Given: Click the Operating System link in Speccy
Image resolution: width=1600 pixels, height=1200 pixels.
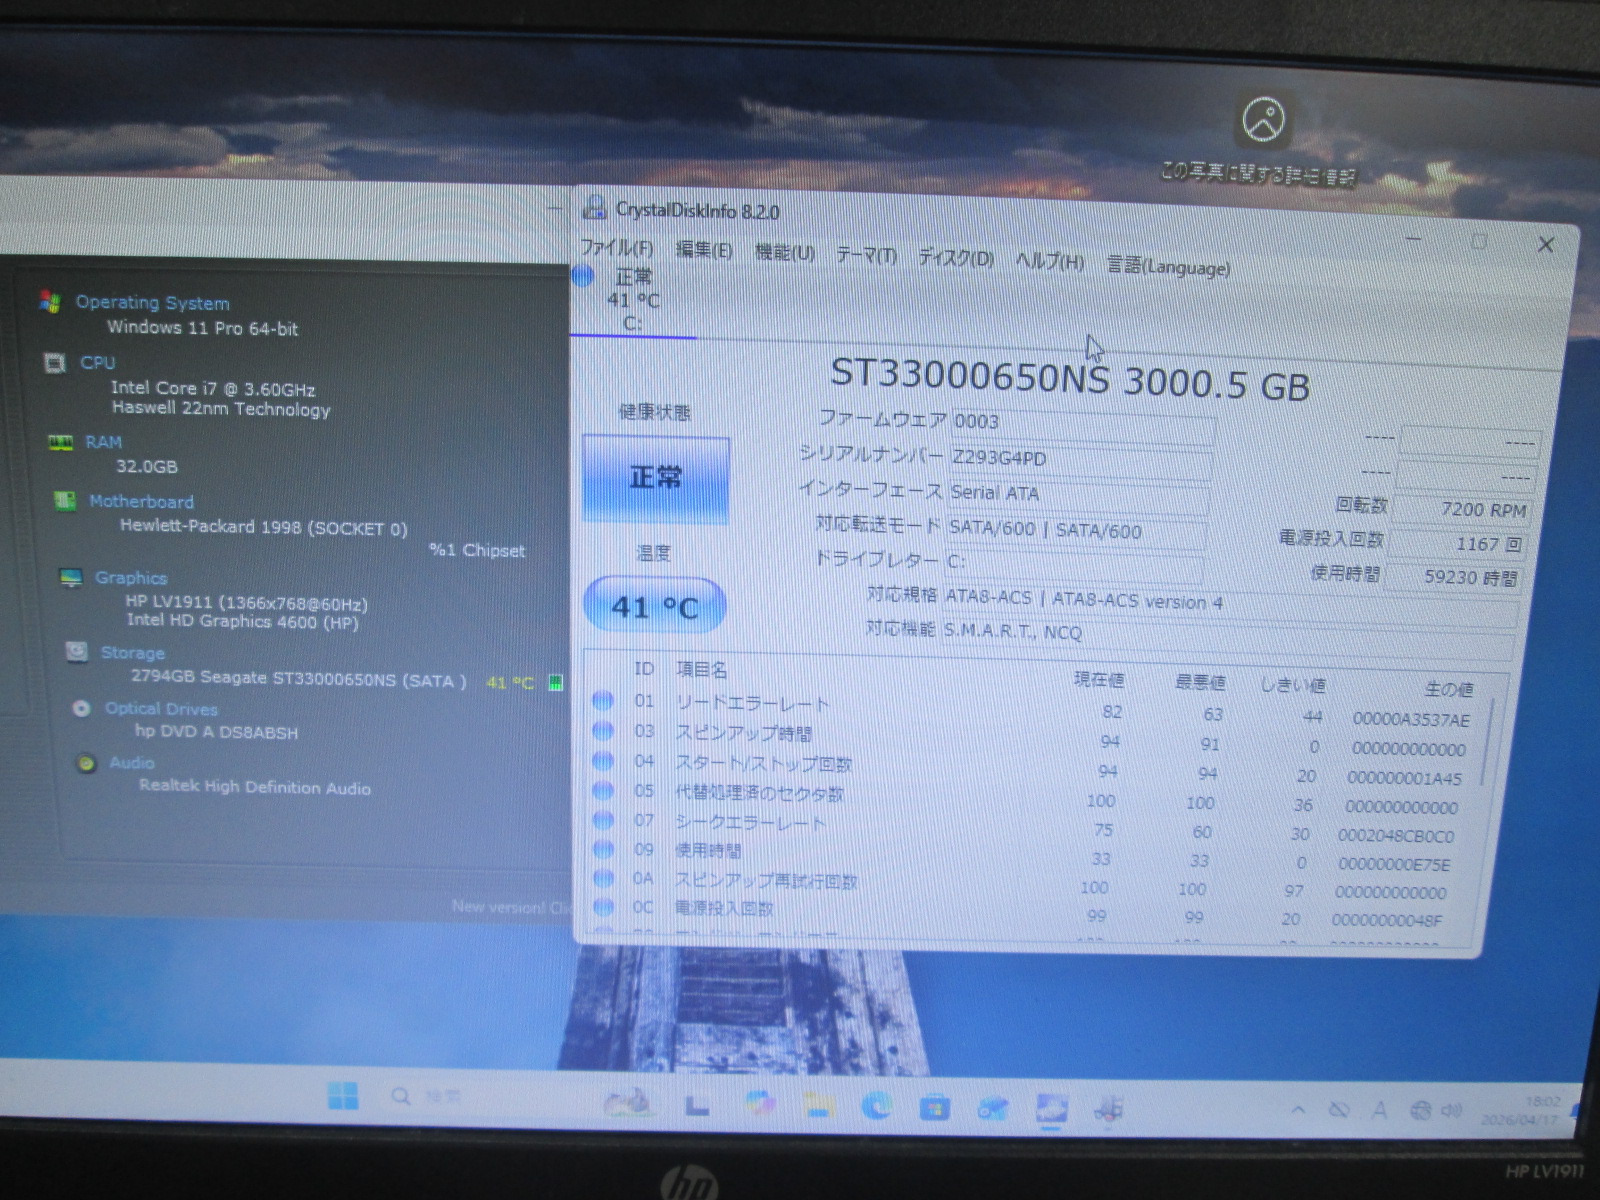Looking at the screenshot, I should pyautogui.click(x=152, y=303).
